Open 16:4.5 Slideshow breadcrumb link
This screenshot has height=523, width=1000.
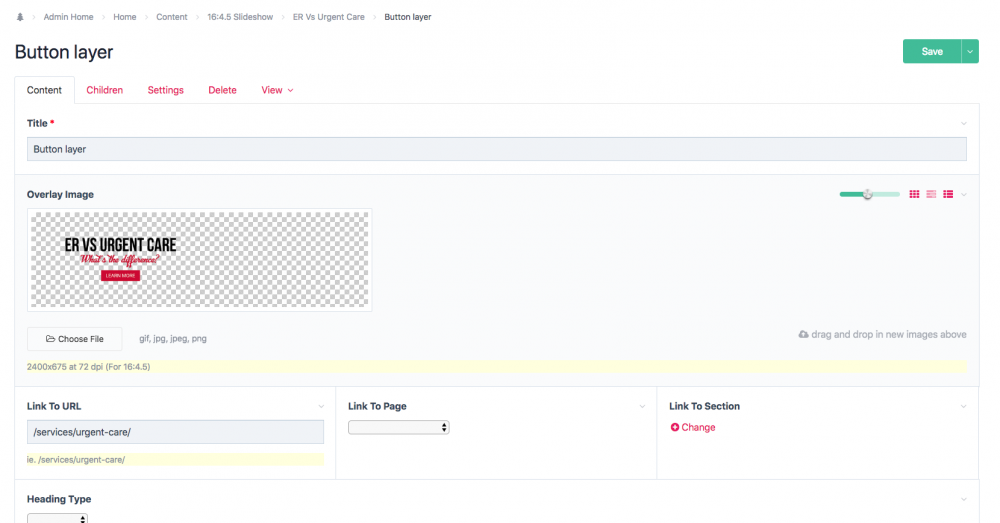(x=240, y=17)
